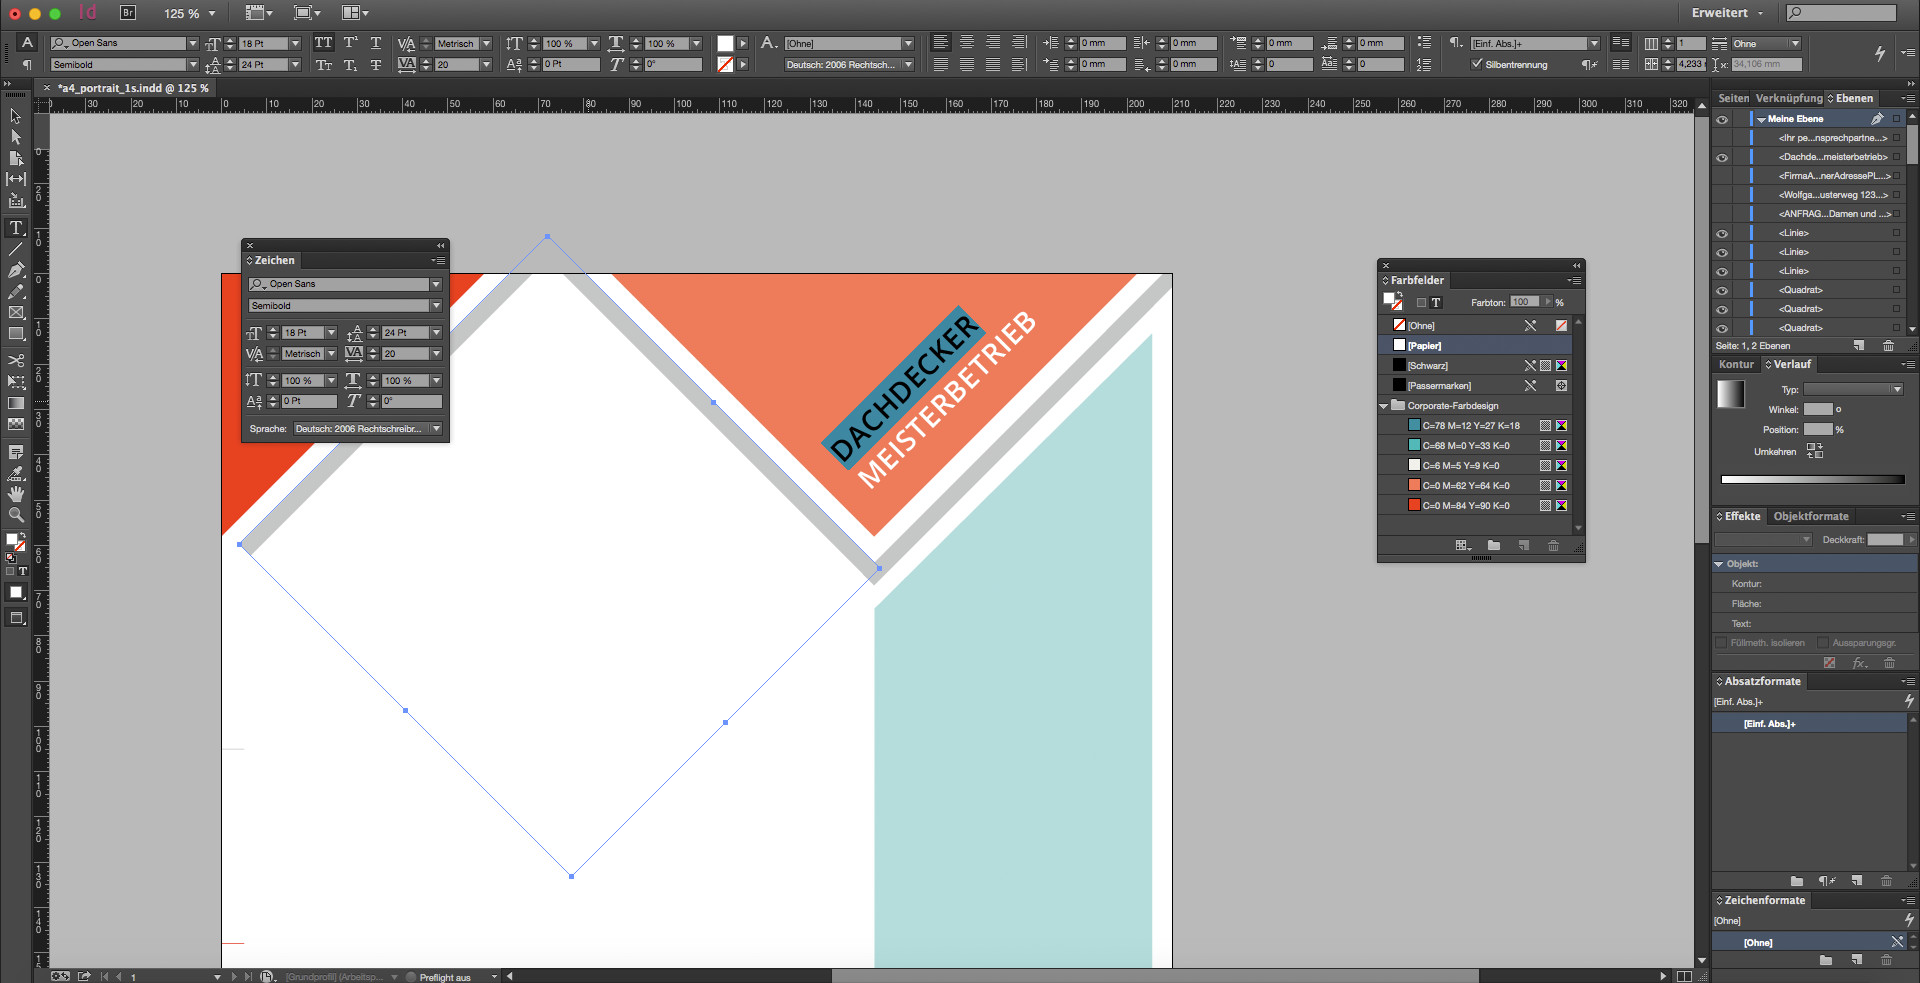The height and width of the screenshot is (983, 1920).
Task: Click the Umkehren reverse gradient icon
Action: click(1815, 451)
